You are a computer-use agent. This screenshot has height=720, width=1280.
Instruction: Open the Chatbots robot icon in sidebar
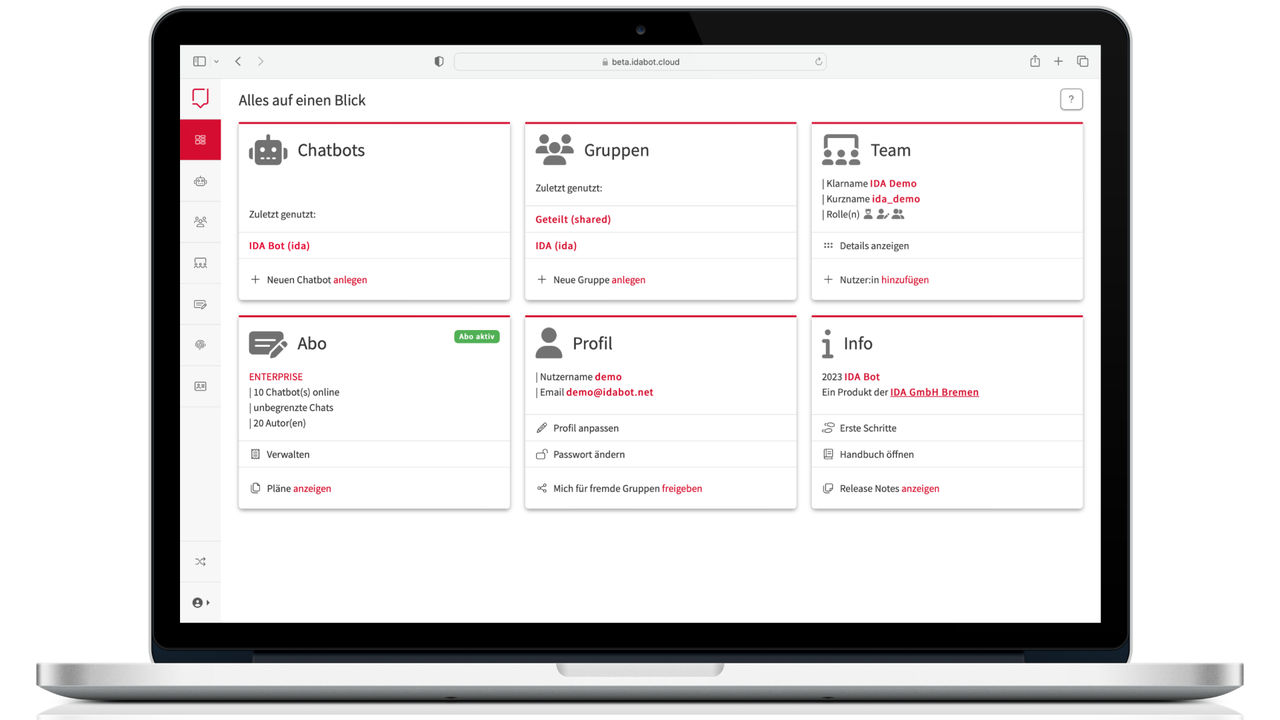[x=200, y=181]
